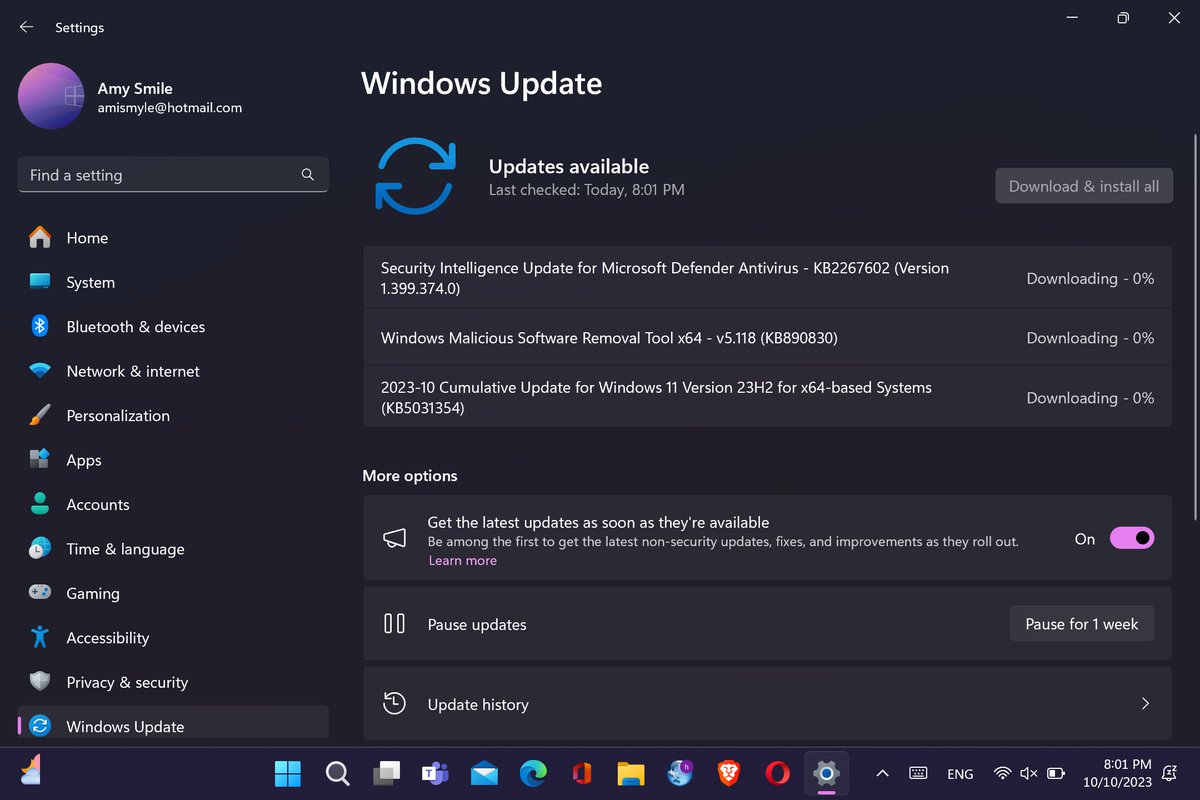The width and height of the screenshot is (1200, 800).
Task: Click the weather widget on the taskbar
Action: tap(29, 771)
